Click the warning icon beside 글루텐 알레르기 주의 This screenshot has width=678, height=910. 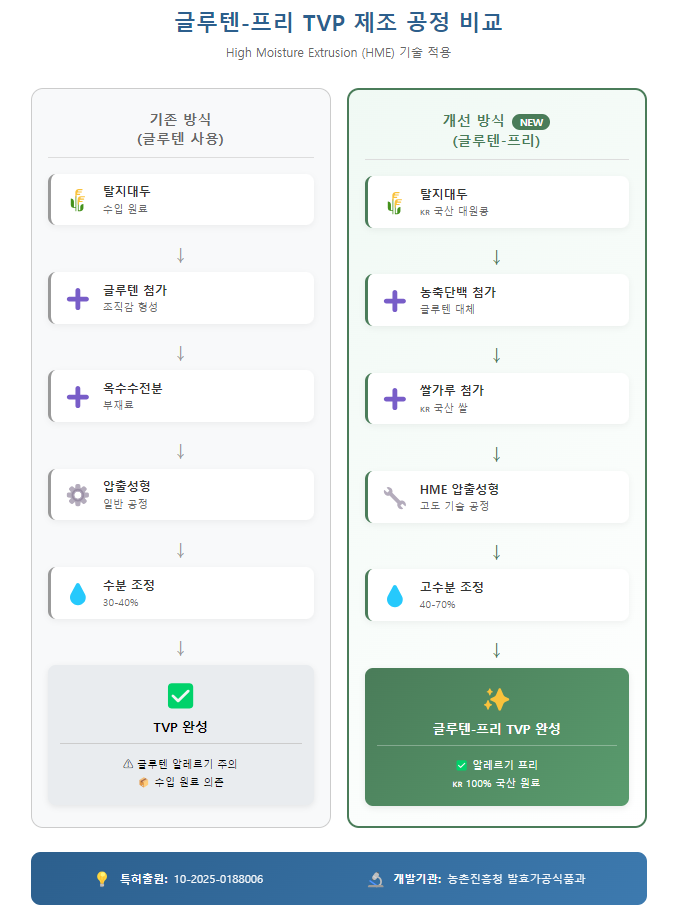128,763
